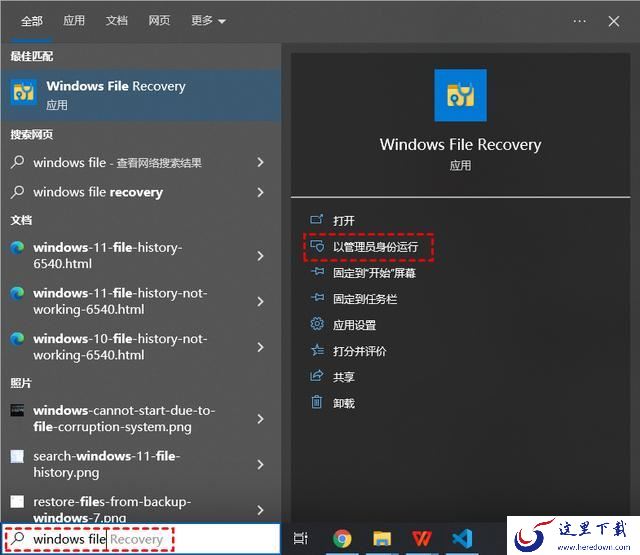Select 固定到"开始"屏幕 option
Viewport: 640px width, 555px height.
point(374,273)
